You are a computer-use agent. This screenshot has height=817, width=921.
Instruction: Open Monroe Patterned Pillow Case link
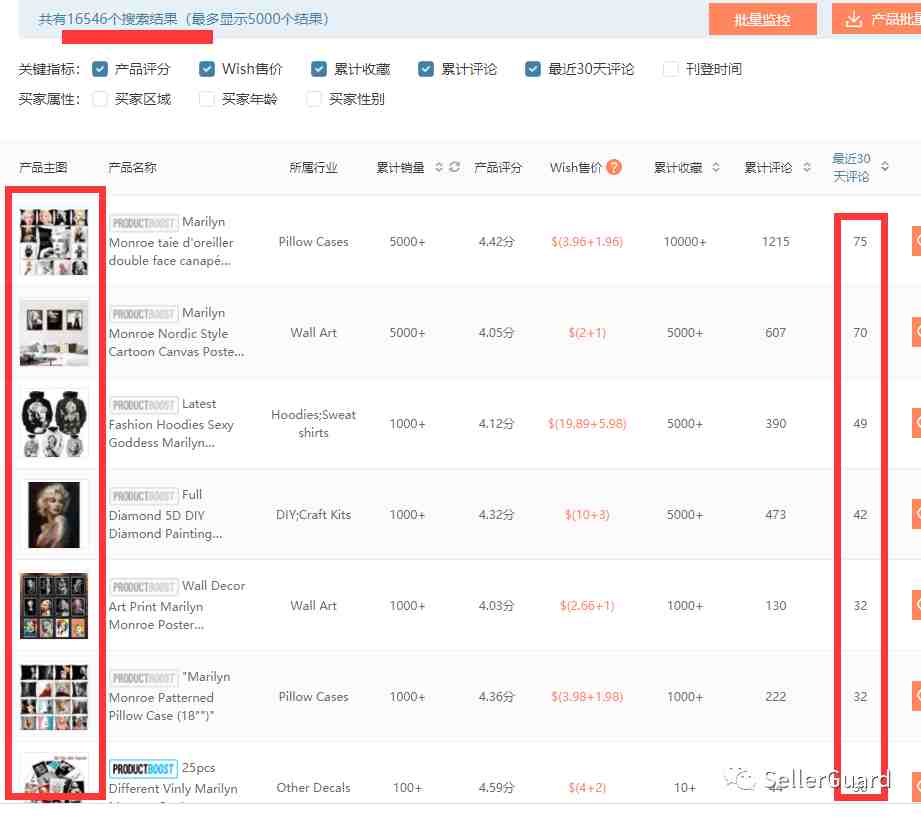pyautogui.click(x=169, y=697)
